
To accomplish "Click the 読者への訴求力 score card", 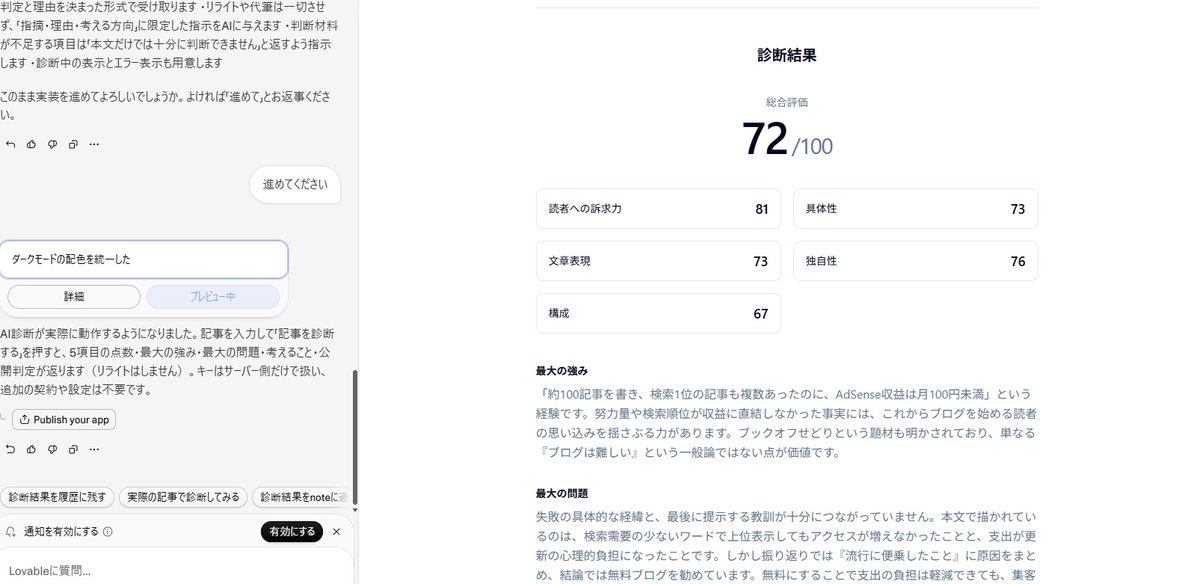I will (x=658, y=209).
